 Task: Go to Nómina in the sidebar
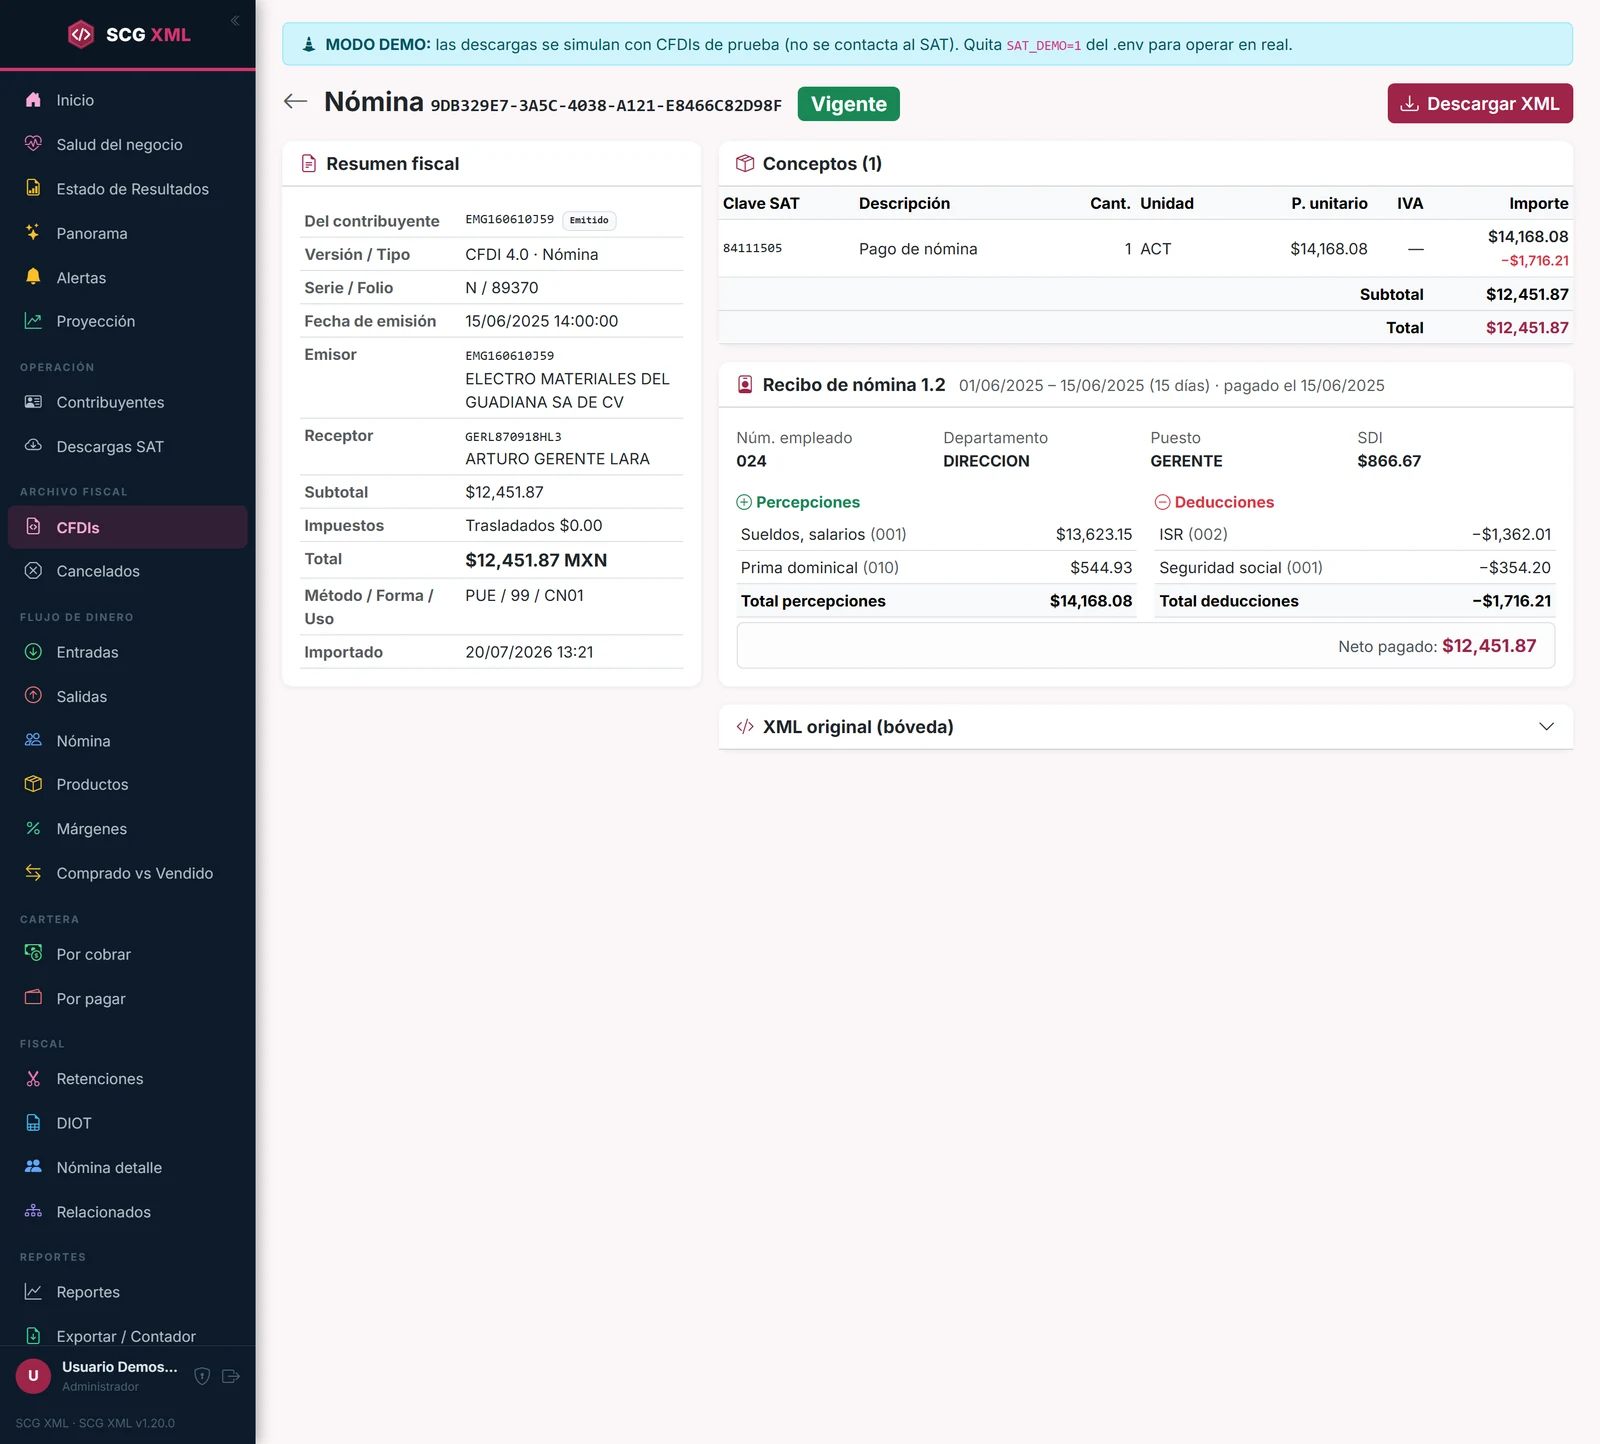click(128, 741)
